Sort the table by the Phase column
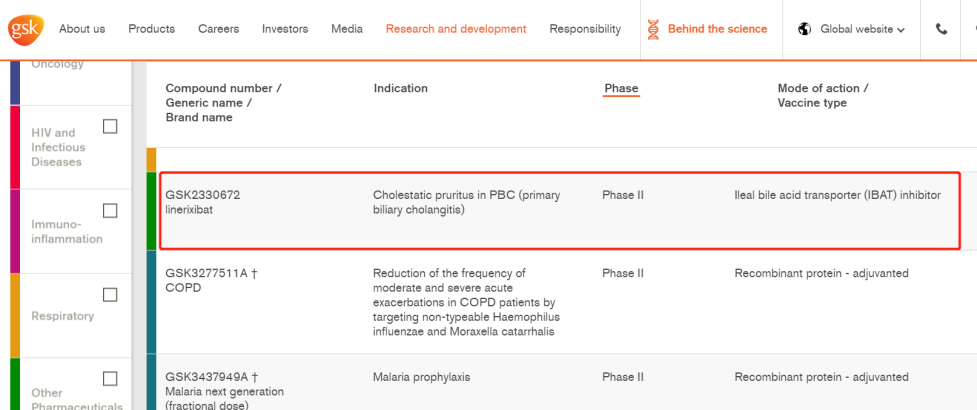The image size is (977, 410). pos(621,88)
